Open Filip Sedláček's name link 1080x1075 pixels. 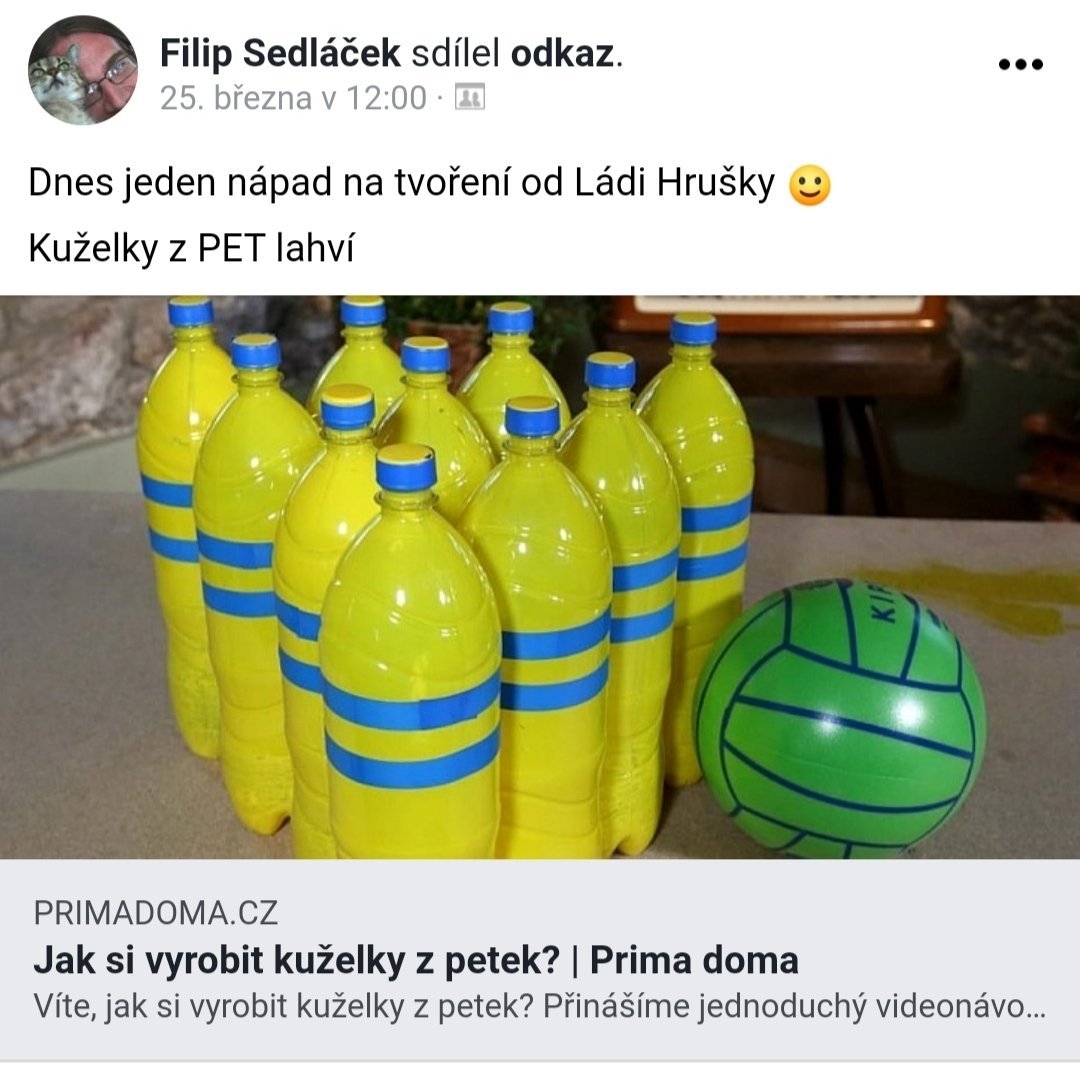(x=280, y=53)
